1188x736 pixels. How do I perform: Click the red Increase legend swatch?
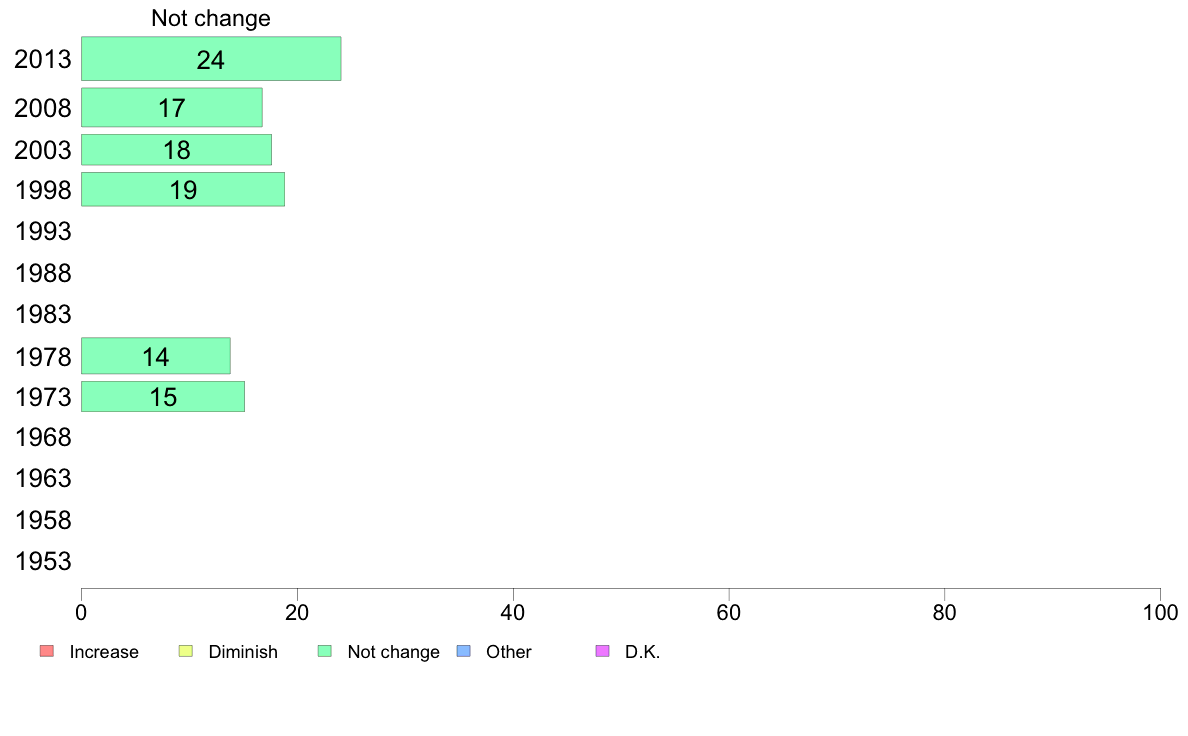point(47,651)
